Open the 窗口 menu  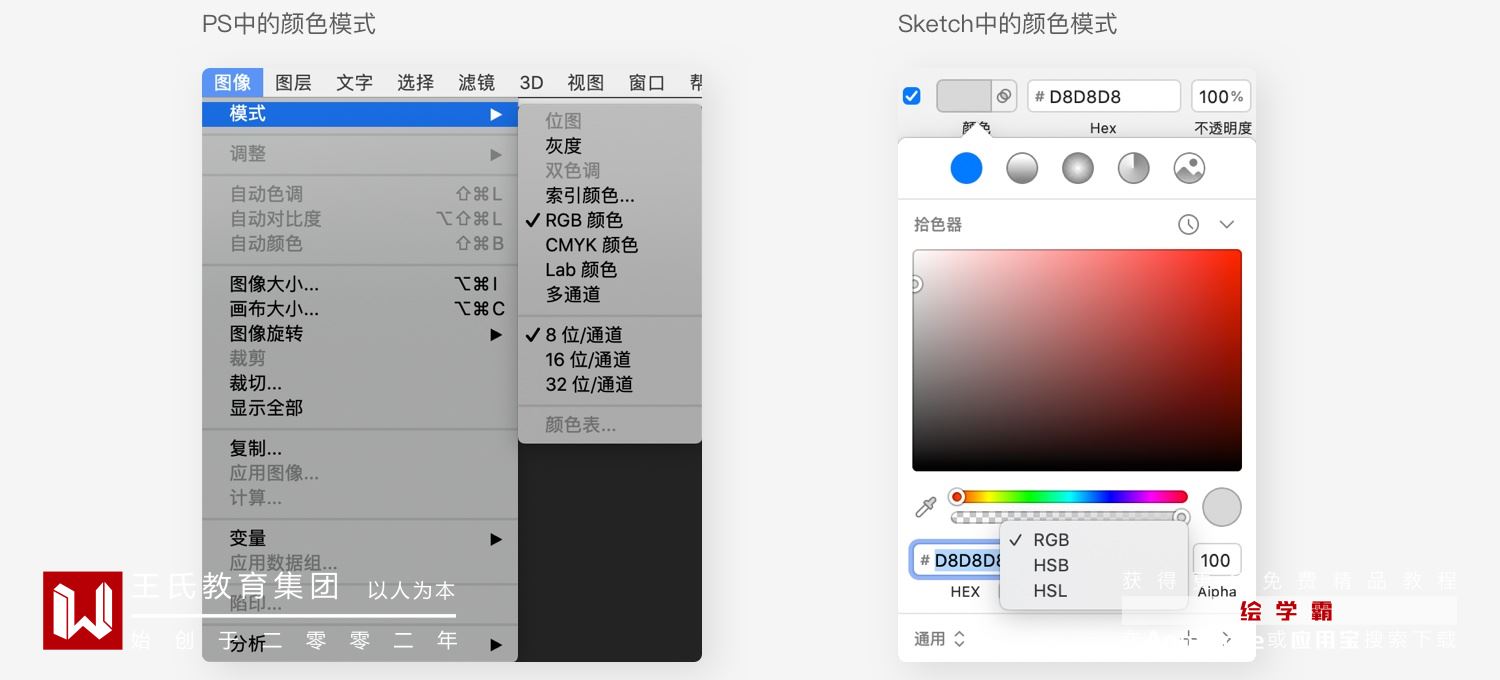point(647,83)
